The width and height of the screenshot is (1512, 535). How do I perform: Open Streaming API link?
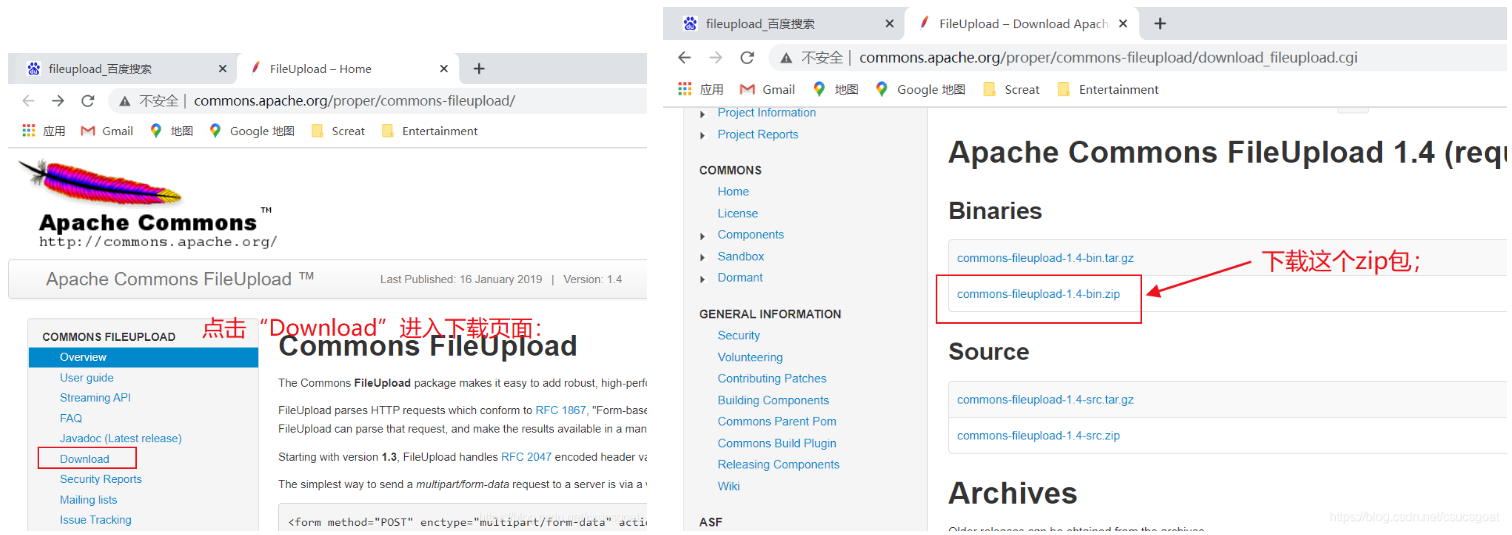point(95,398)
